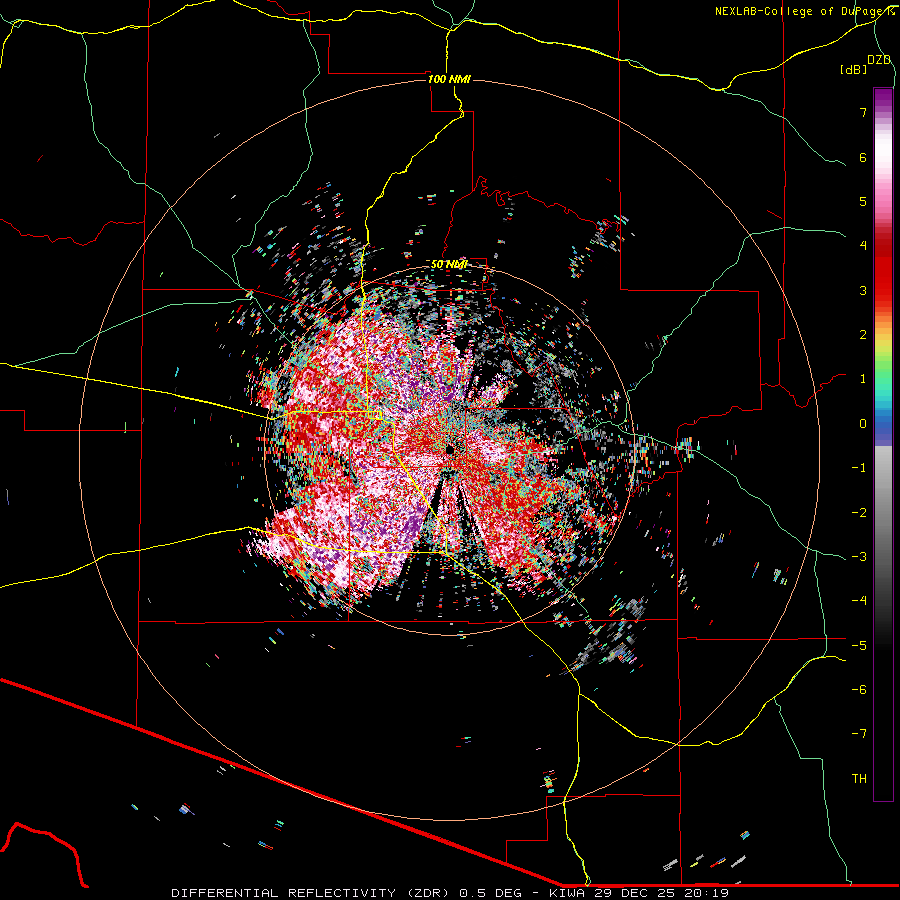Click the 4 dB tick label on legend
The height and width of the screenshot is (900, 900).
click(863, 246)
